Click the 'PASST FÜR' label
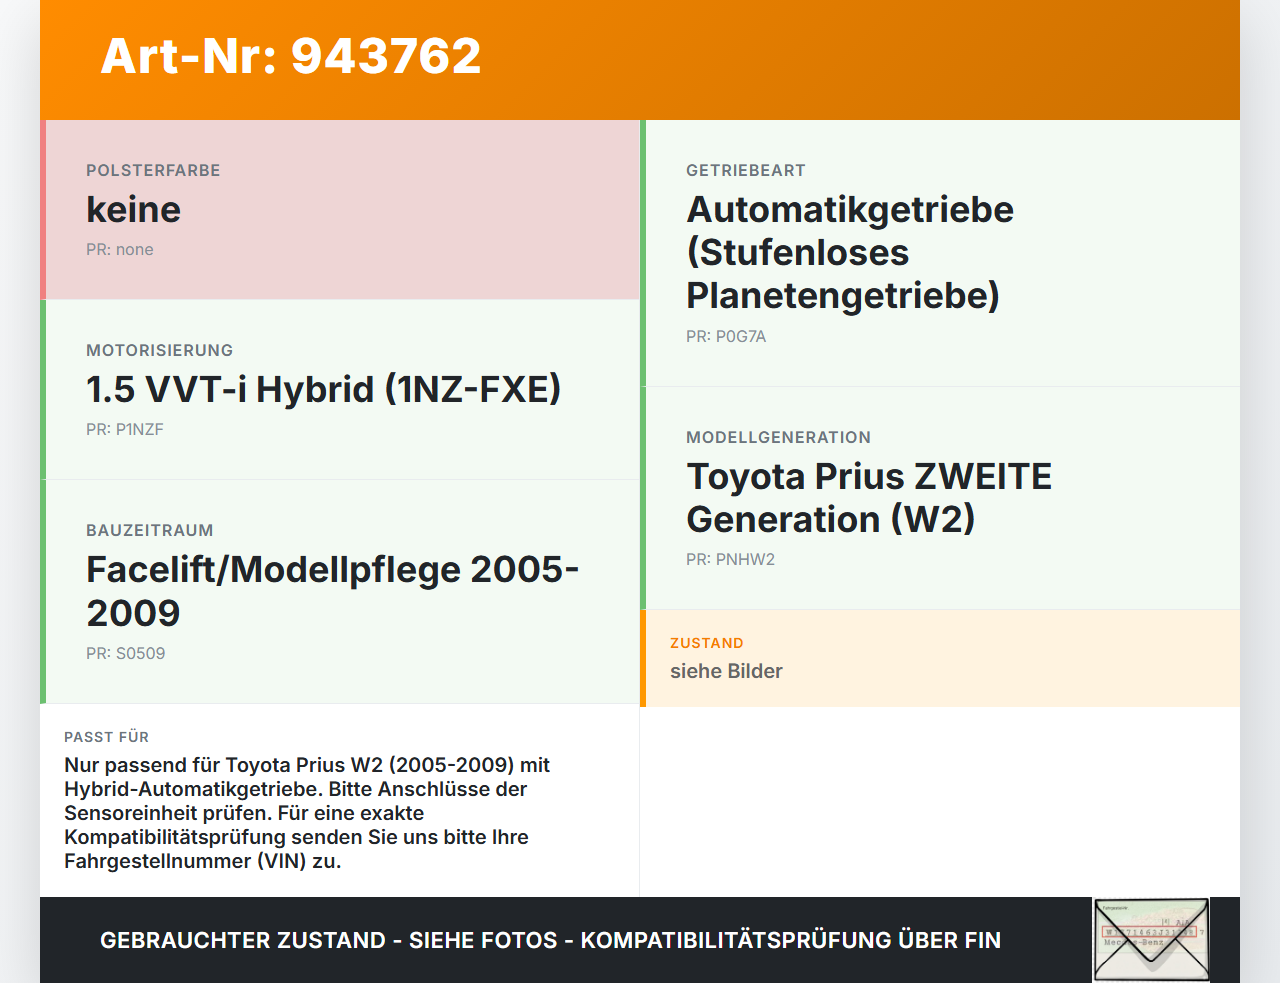This screenshot has height=983, width=1280. [x=106, y=737]
